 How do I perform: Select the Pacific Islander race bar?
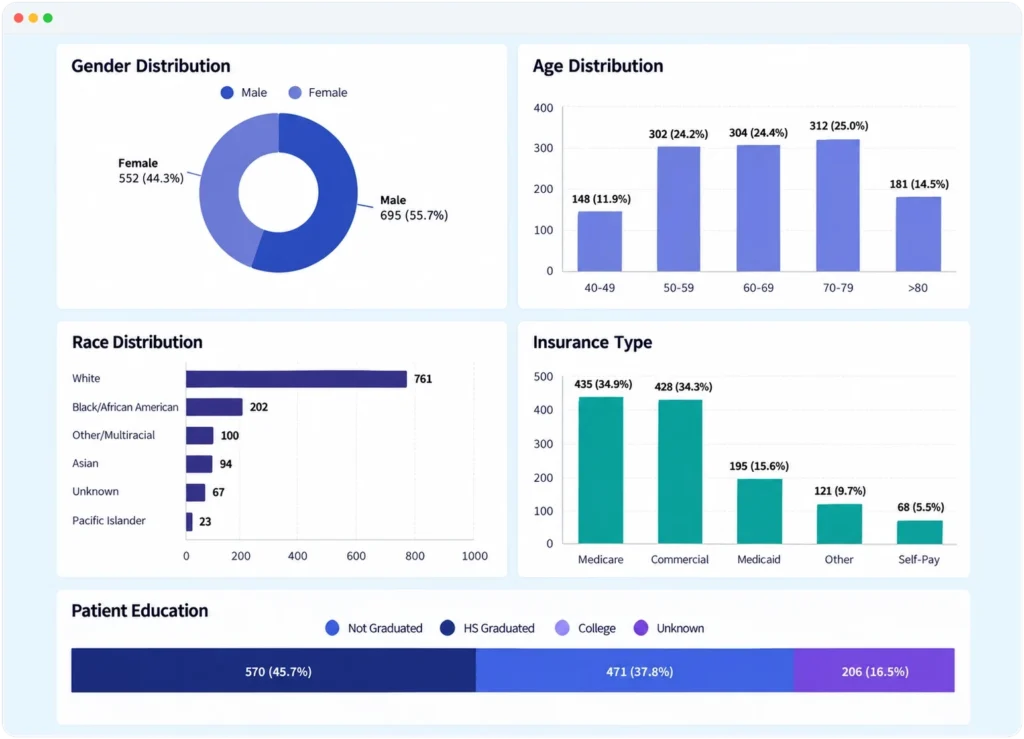click(189, 522)
